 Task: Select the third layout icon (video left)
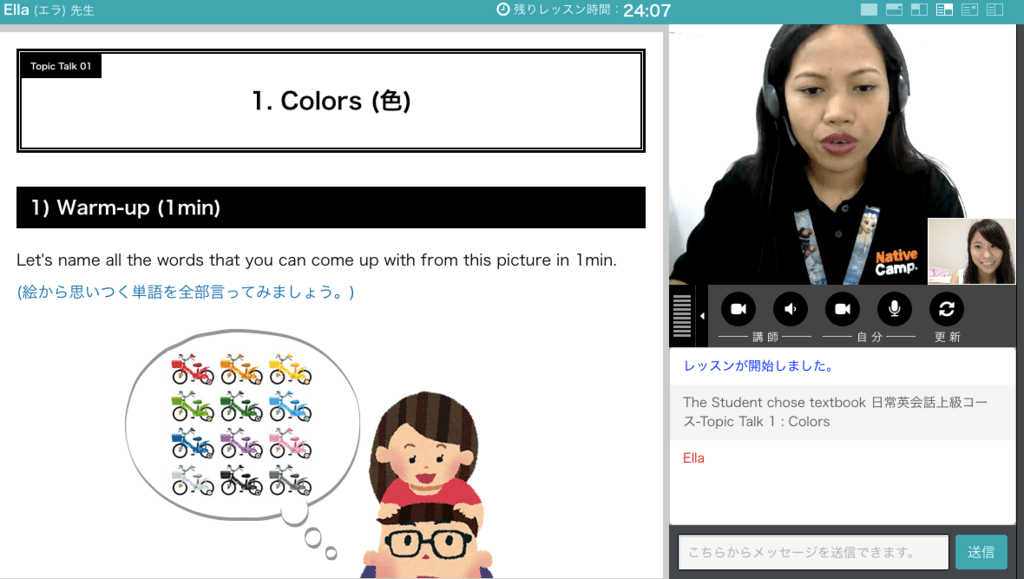(x=920, y=10)
